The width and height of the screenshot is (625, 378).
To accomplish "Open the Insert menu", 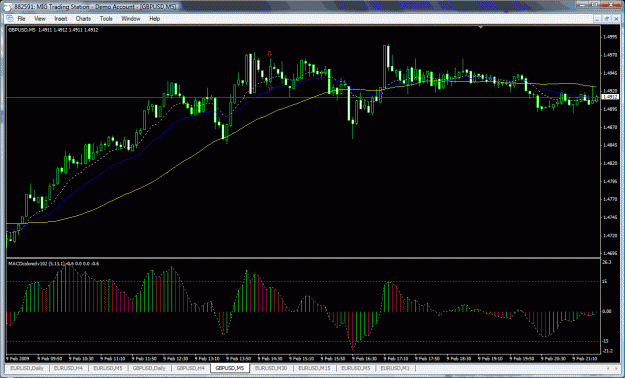I will pyautogui.click(x=61, y=19).
